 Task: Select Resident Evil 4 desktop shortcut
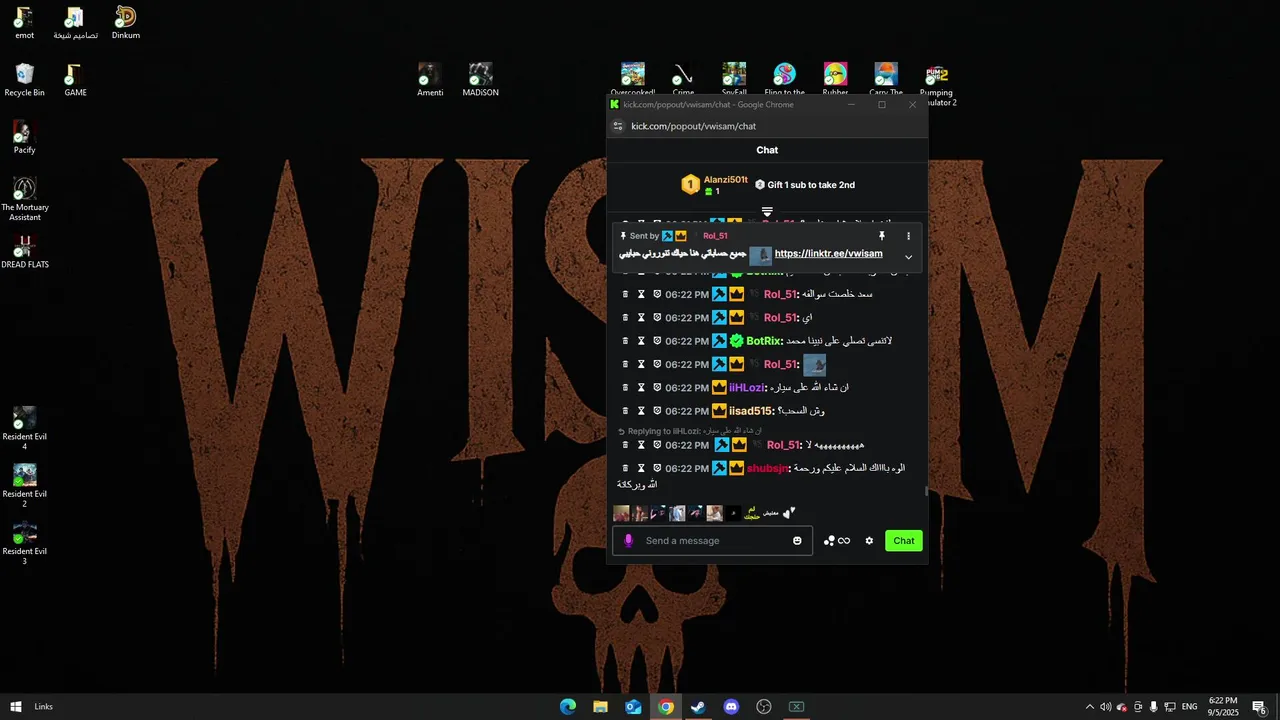point(25,428)
